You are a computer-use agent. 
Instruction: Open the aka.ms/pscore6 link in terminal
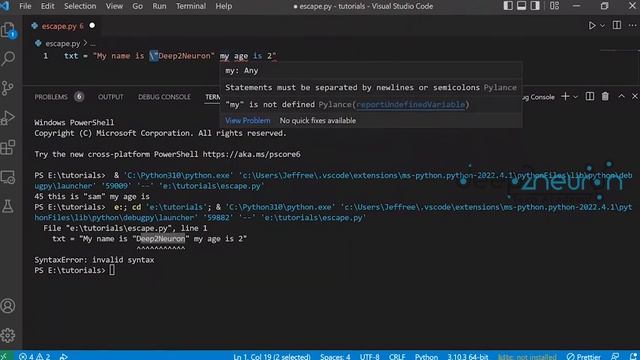click(251, 154)
